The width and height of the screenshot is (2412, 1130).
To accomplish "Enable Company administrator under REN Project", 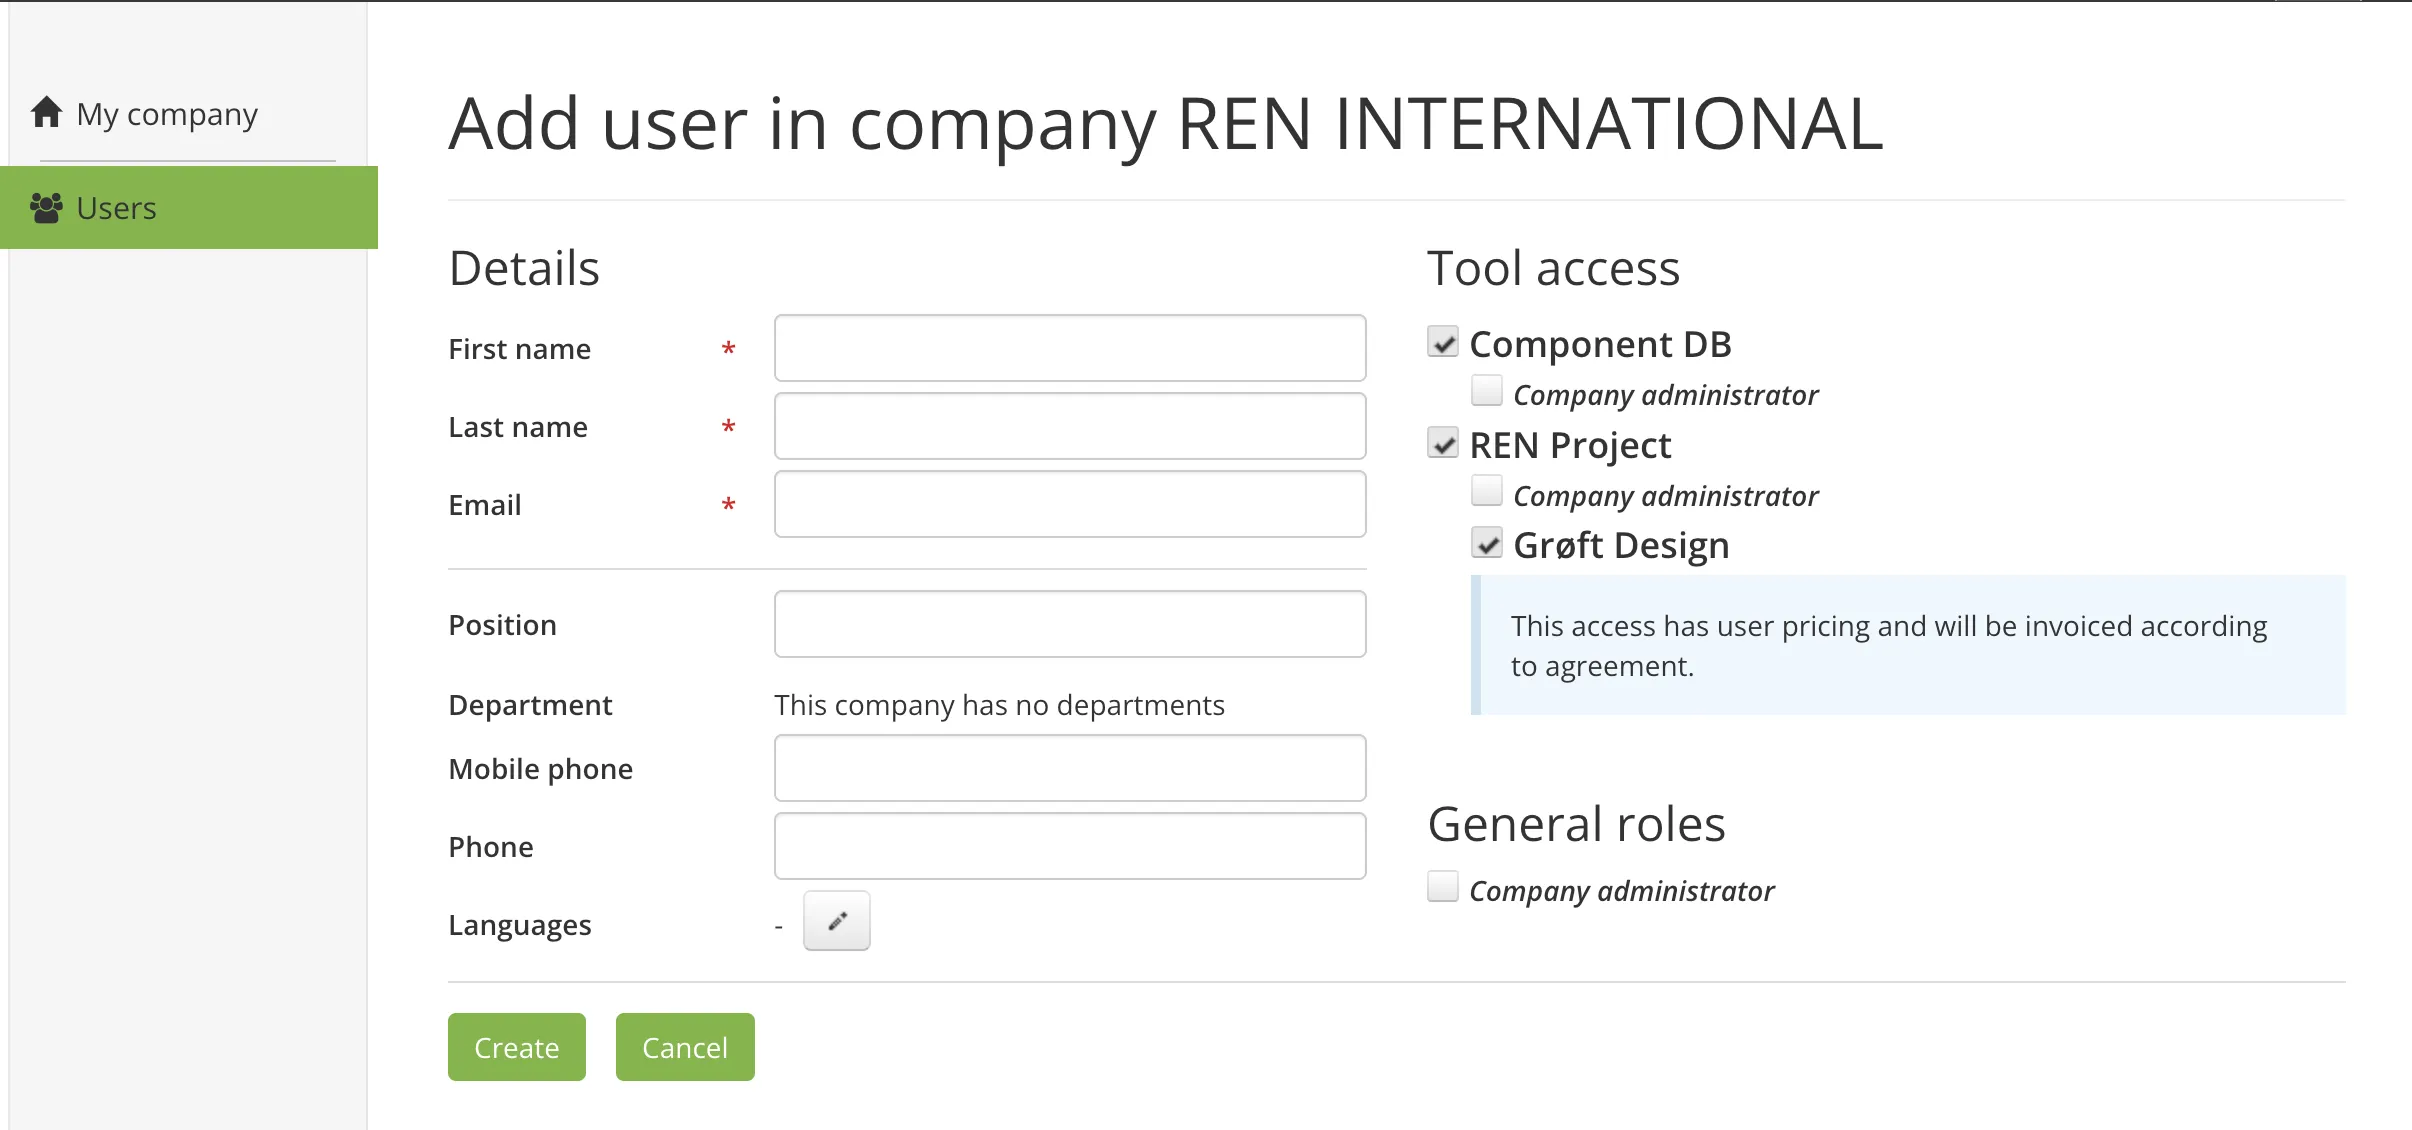I will click(x=1487, y=492).
